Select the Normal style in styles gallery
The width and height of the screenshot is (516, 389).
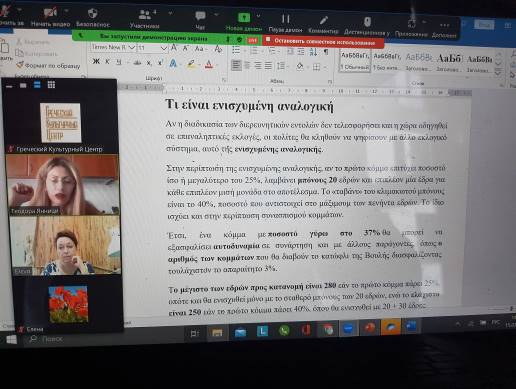pos(355,60)
